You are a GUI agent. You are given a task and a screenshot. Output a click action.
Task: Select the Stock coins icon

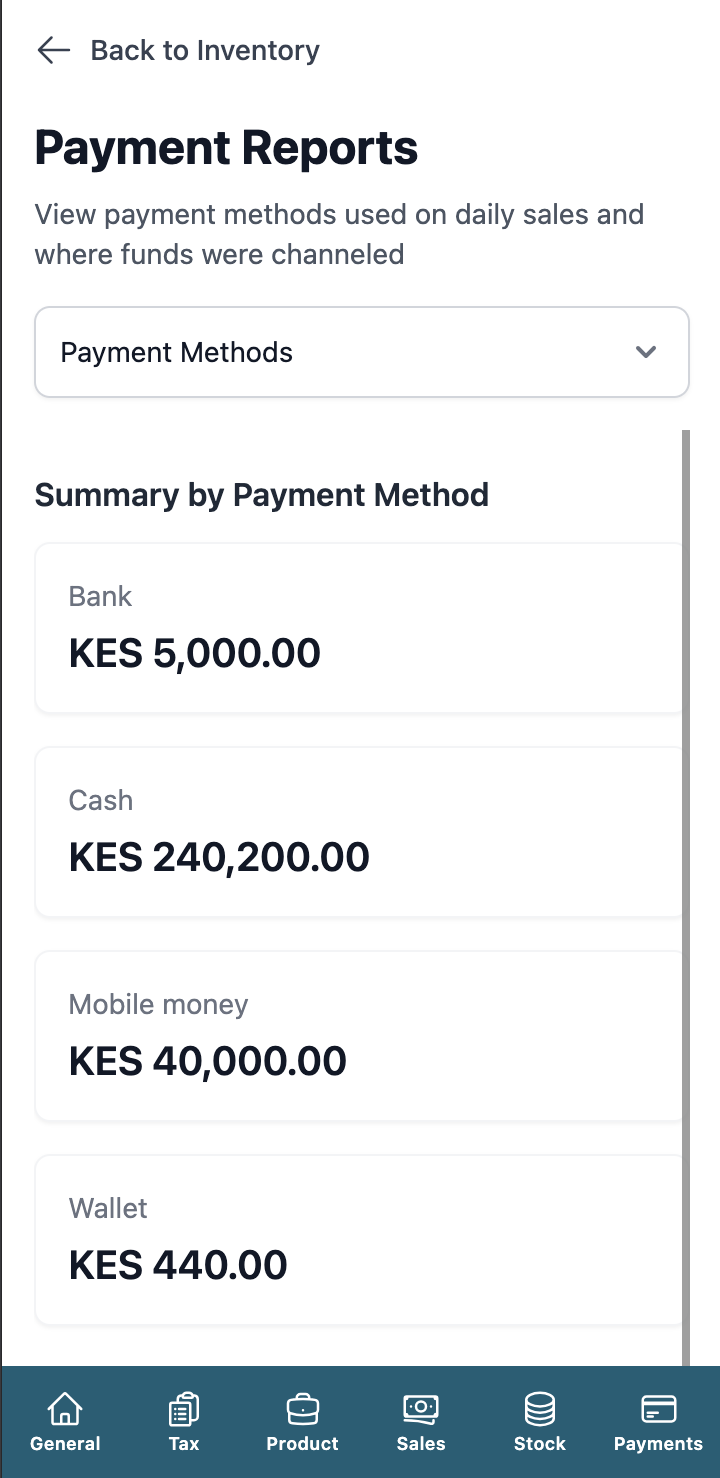[x=539, y=1407]
